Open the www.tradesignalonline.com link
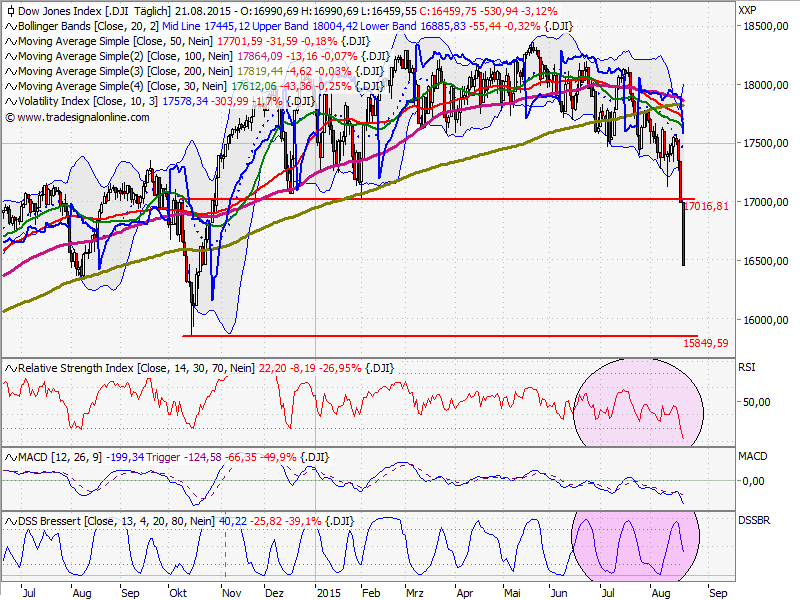800x600 pixels. point(80,117)
